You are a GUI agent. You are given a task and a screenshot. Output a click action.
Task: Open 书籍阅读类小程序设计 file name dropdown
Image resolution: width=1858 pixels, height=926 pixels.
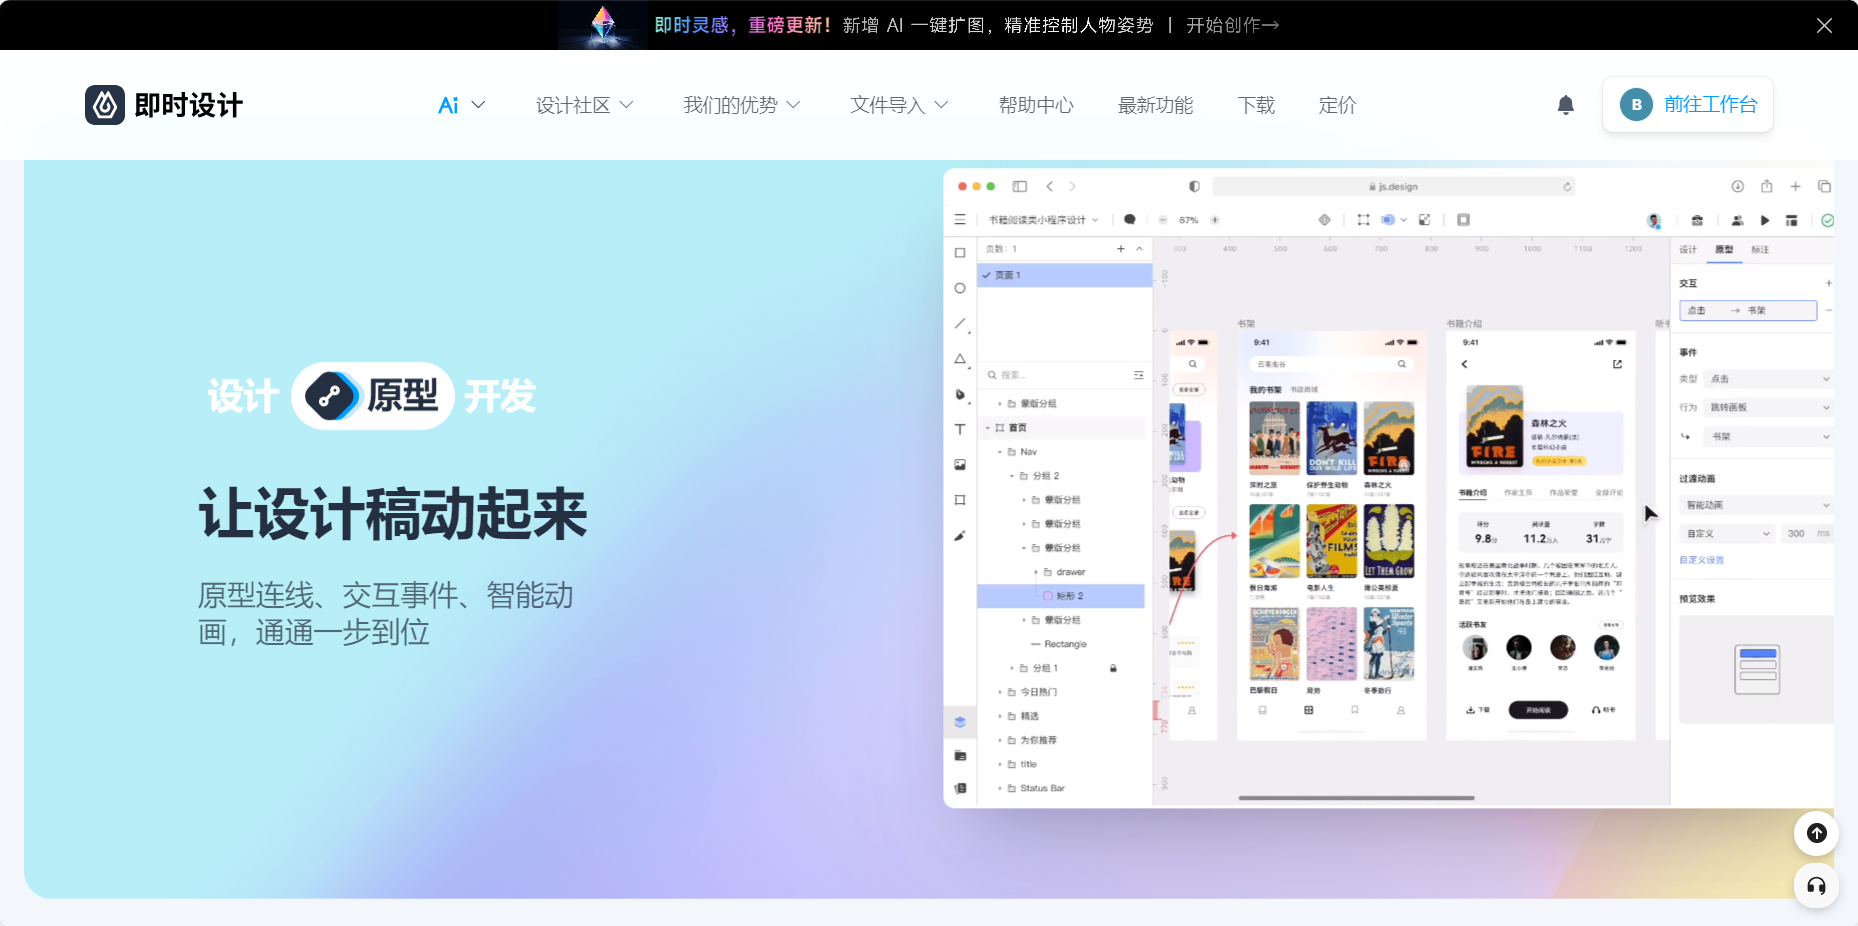[x=1044, y=220]
